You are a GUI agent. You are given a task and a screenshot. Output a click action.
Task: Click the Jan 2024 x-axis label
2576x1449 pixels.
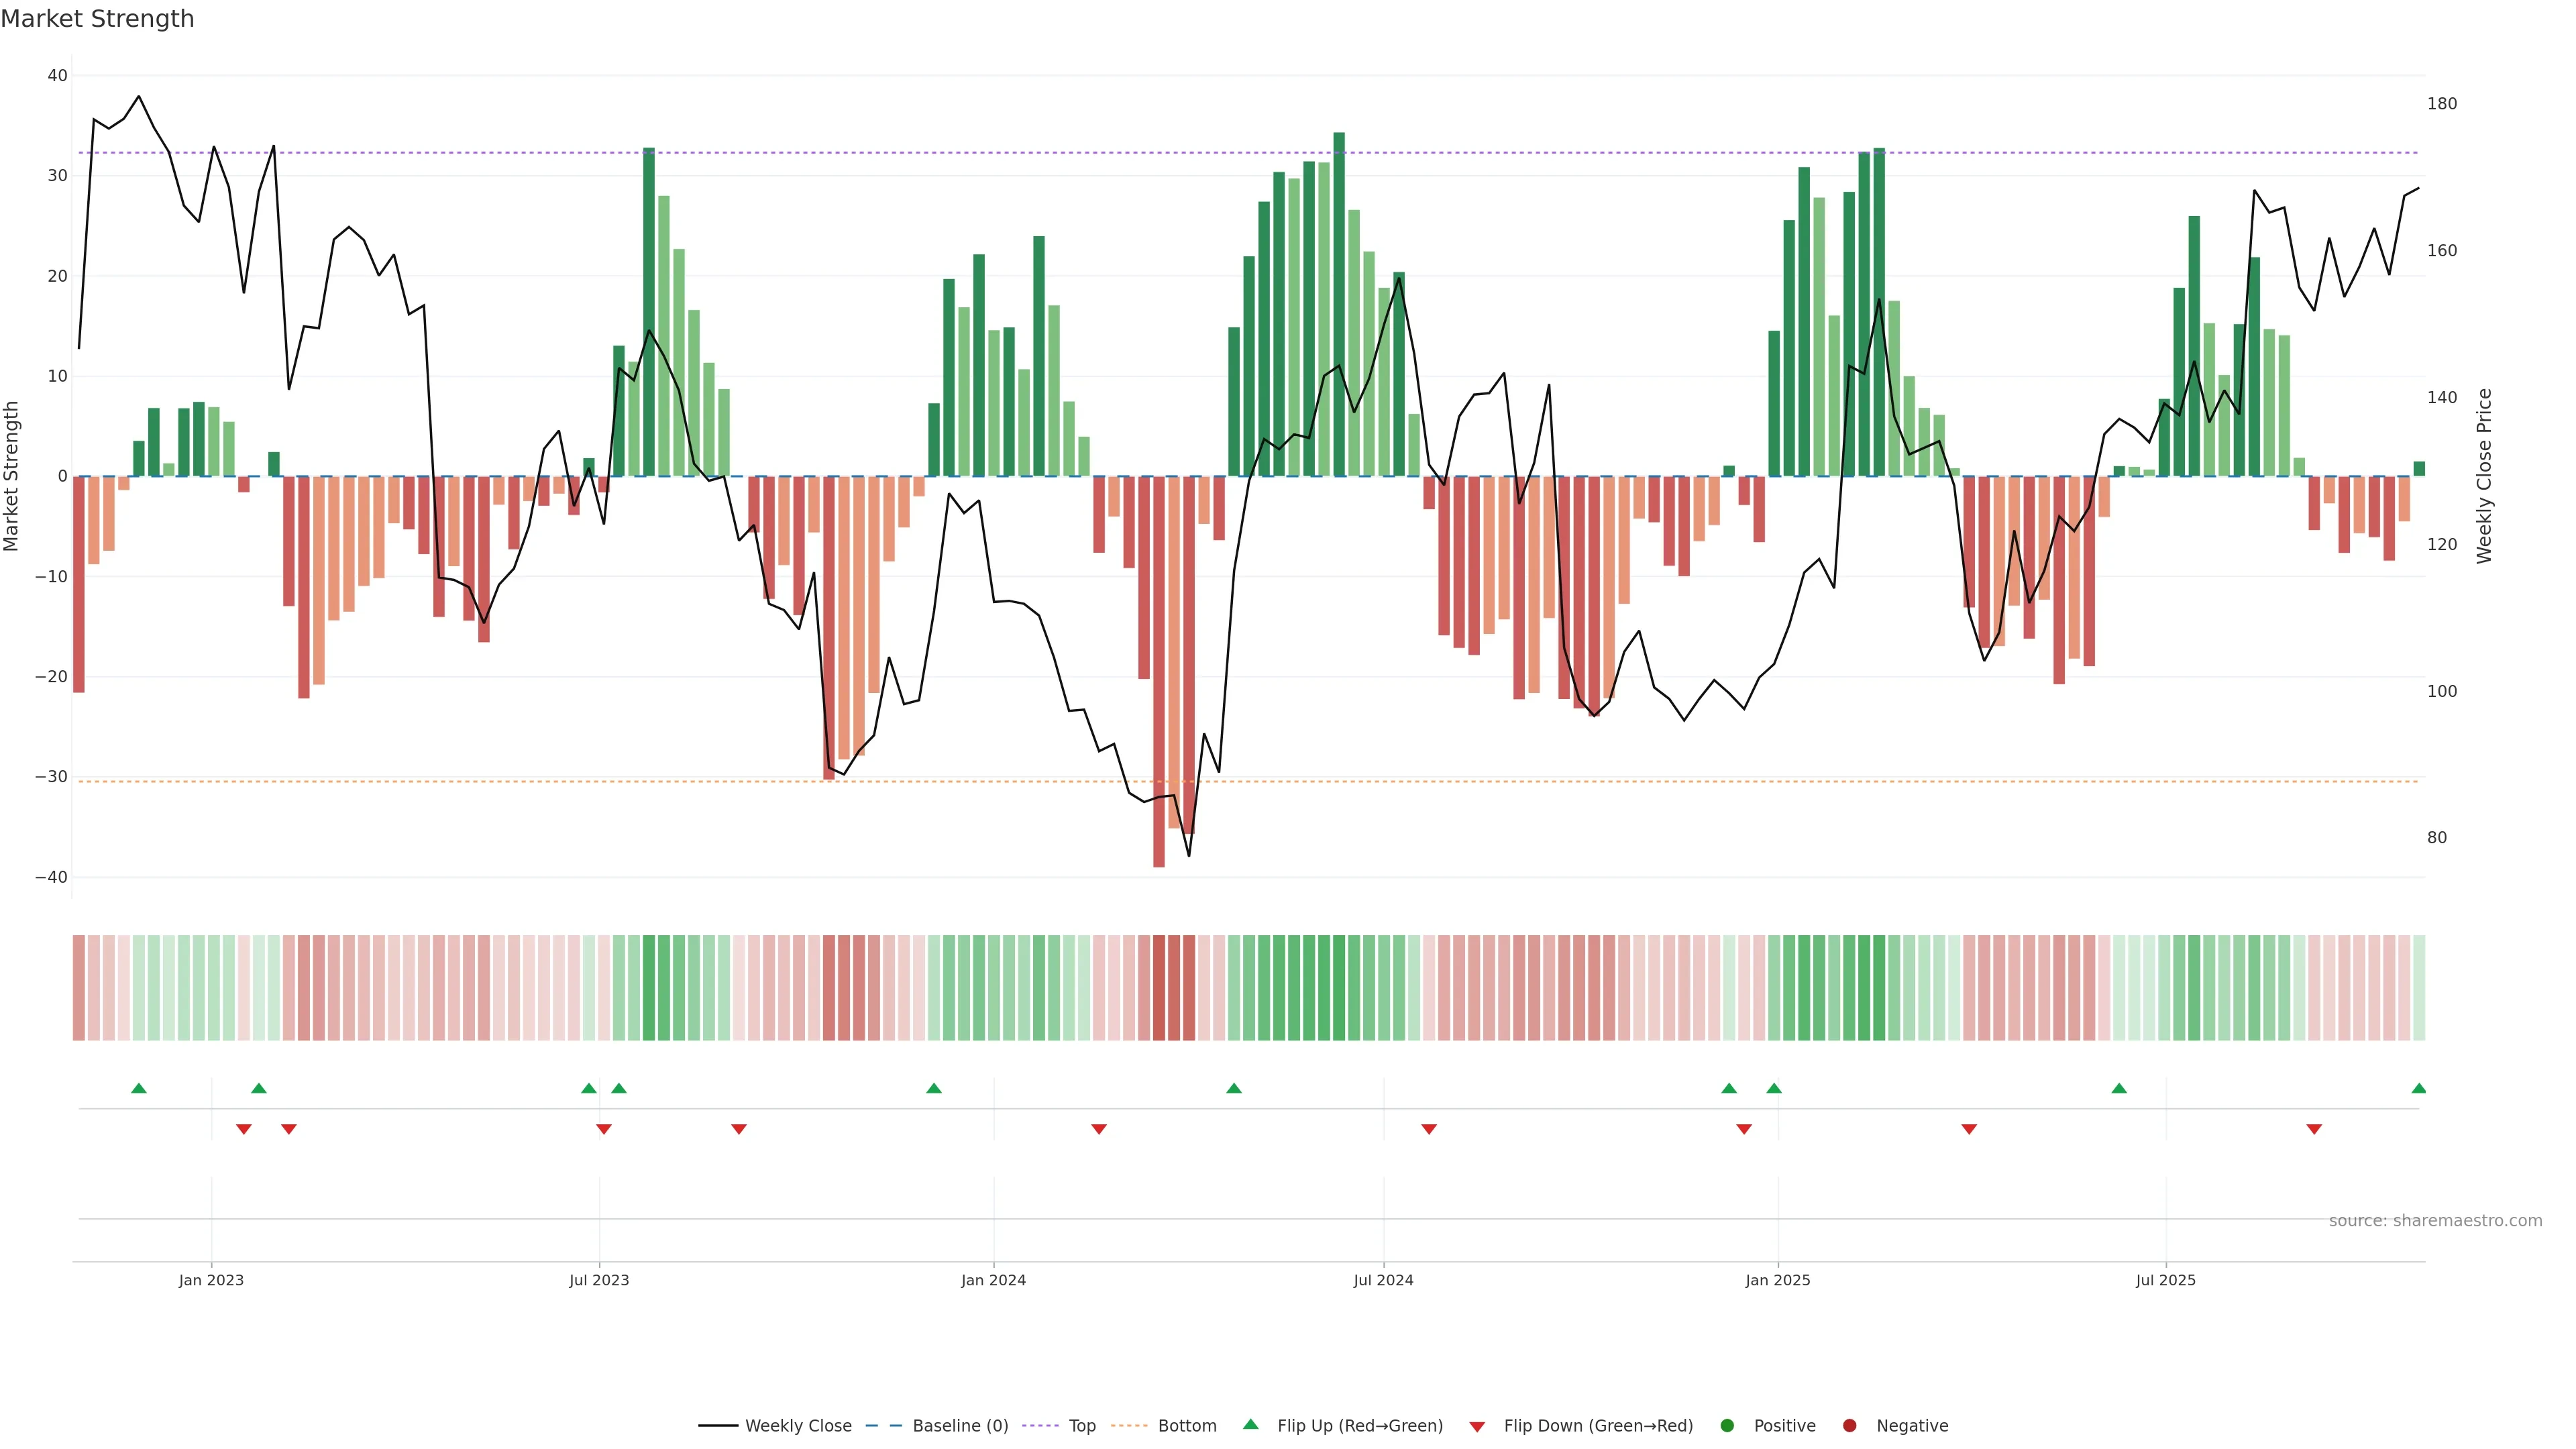[993, 1280]
